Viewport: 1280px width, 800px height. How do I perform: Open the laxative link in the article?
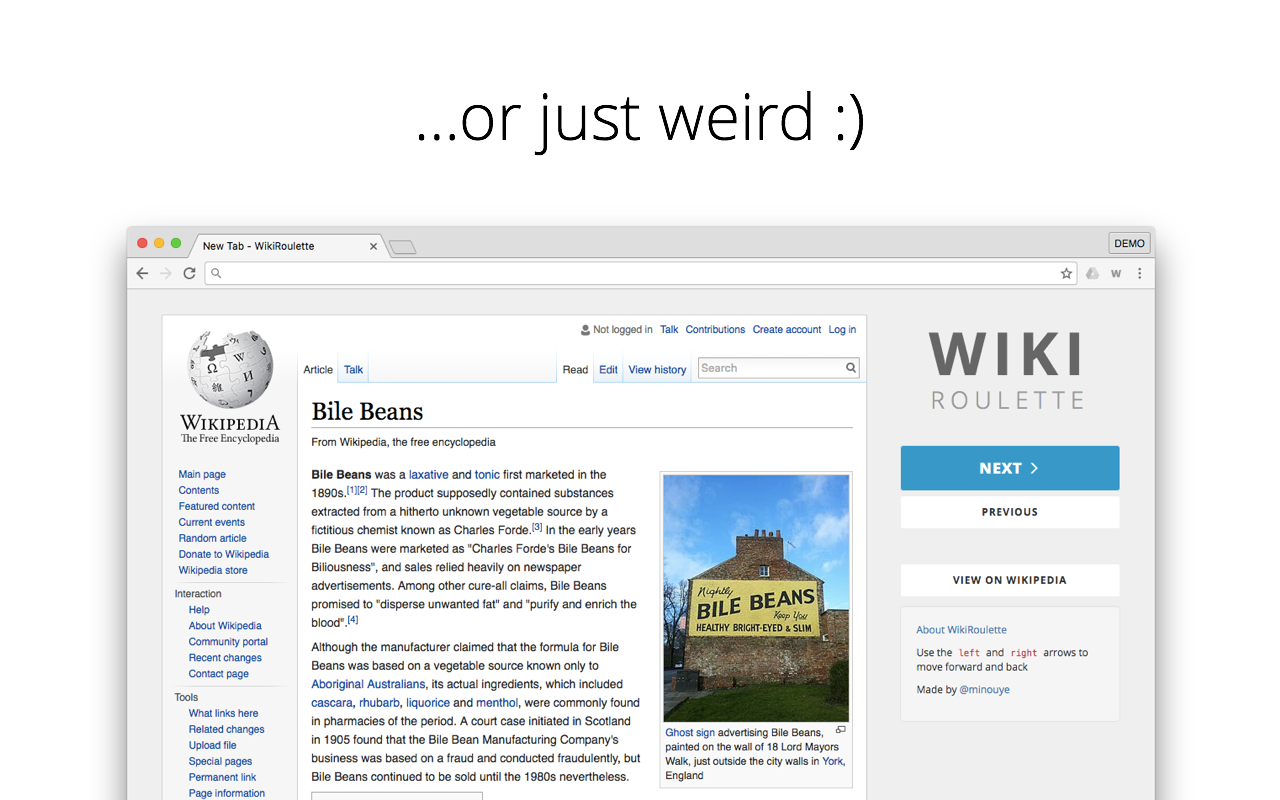tap(428, 475)
